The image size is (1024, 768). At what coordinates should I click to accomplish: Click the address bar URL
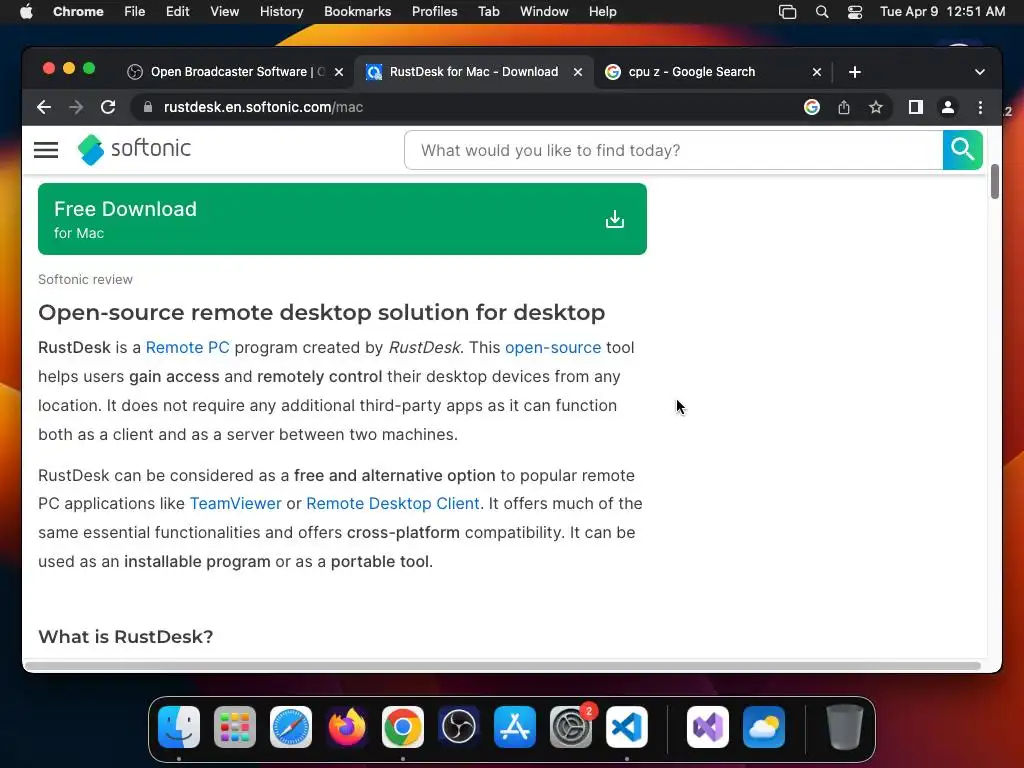tap(263, 107)
